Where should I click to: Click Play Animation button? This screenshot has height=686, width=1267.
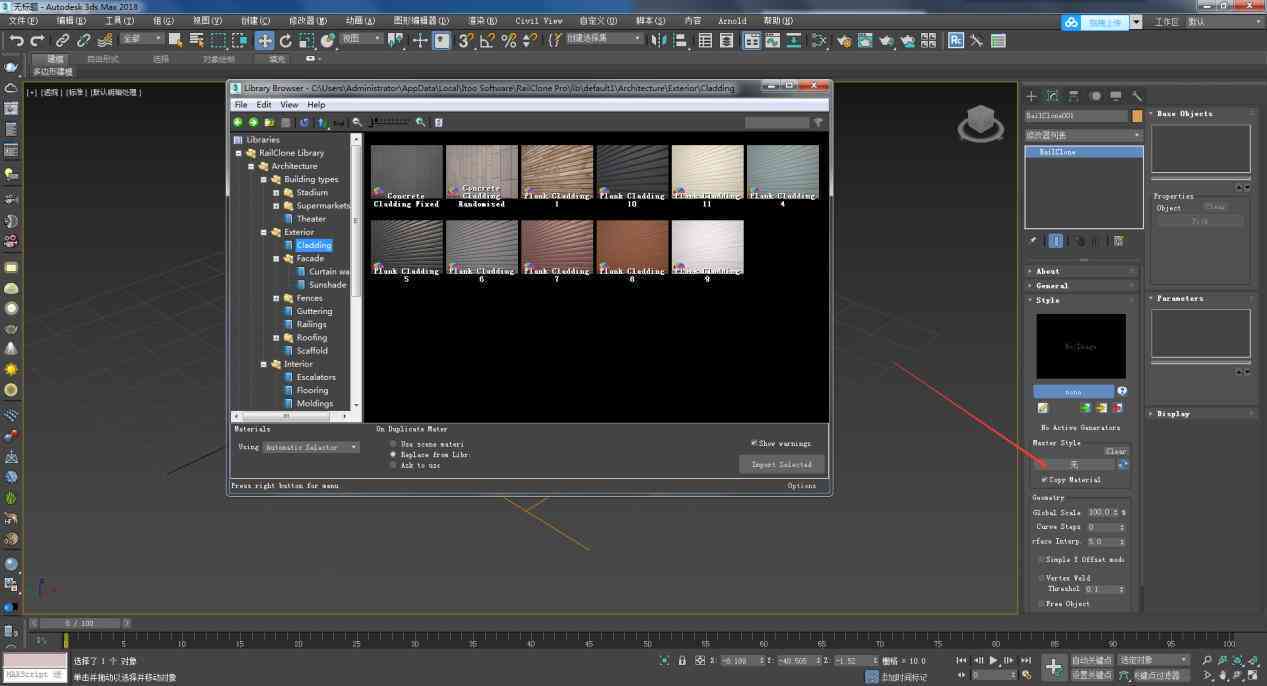click(x=993, y=660)
